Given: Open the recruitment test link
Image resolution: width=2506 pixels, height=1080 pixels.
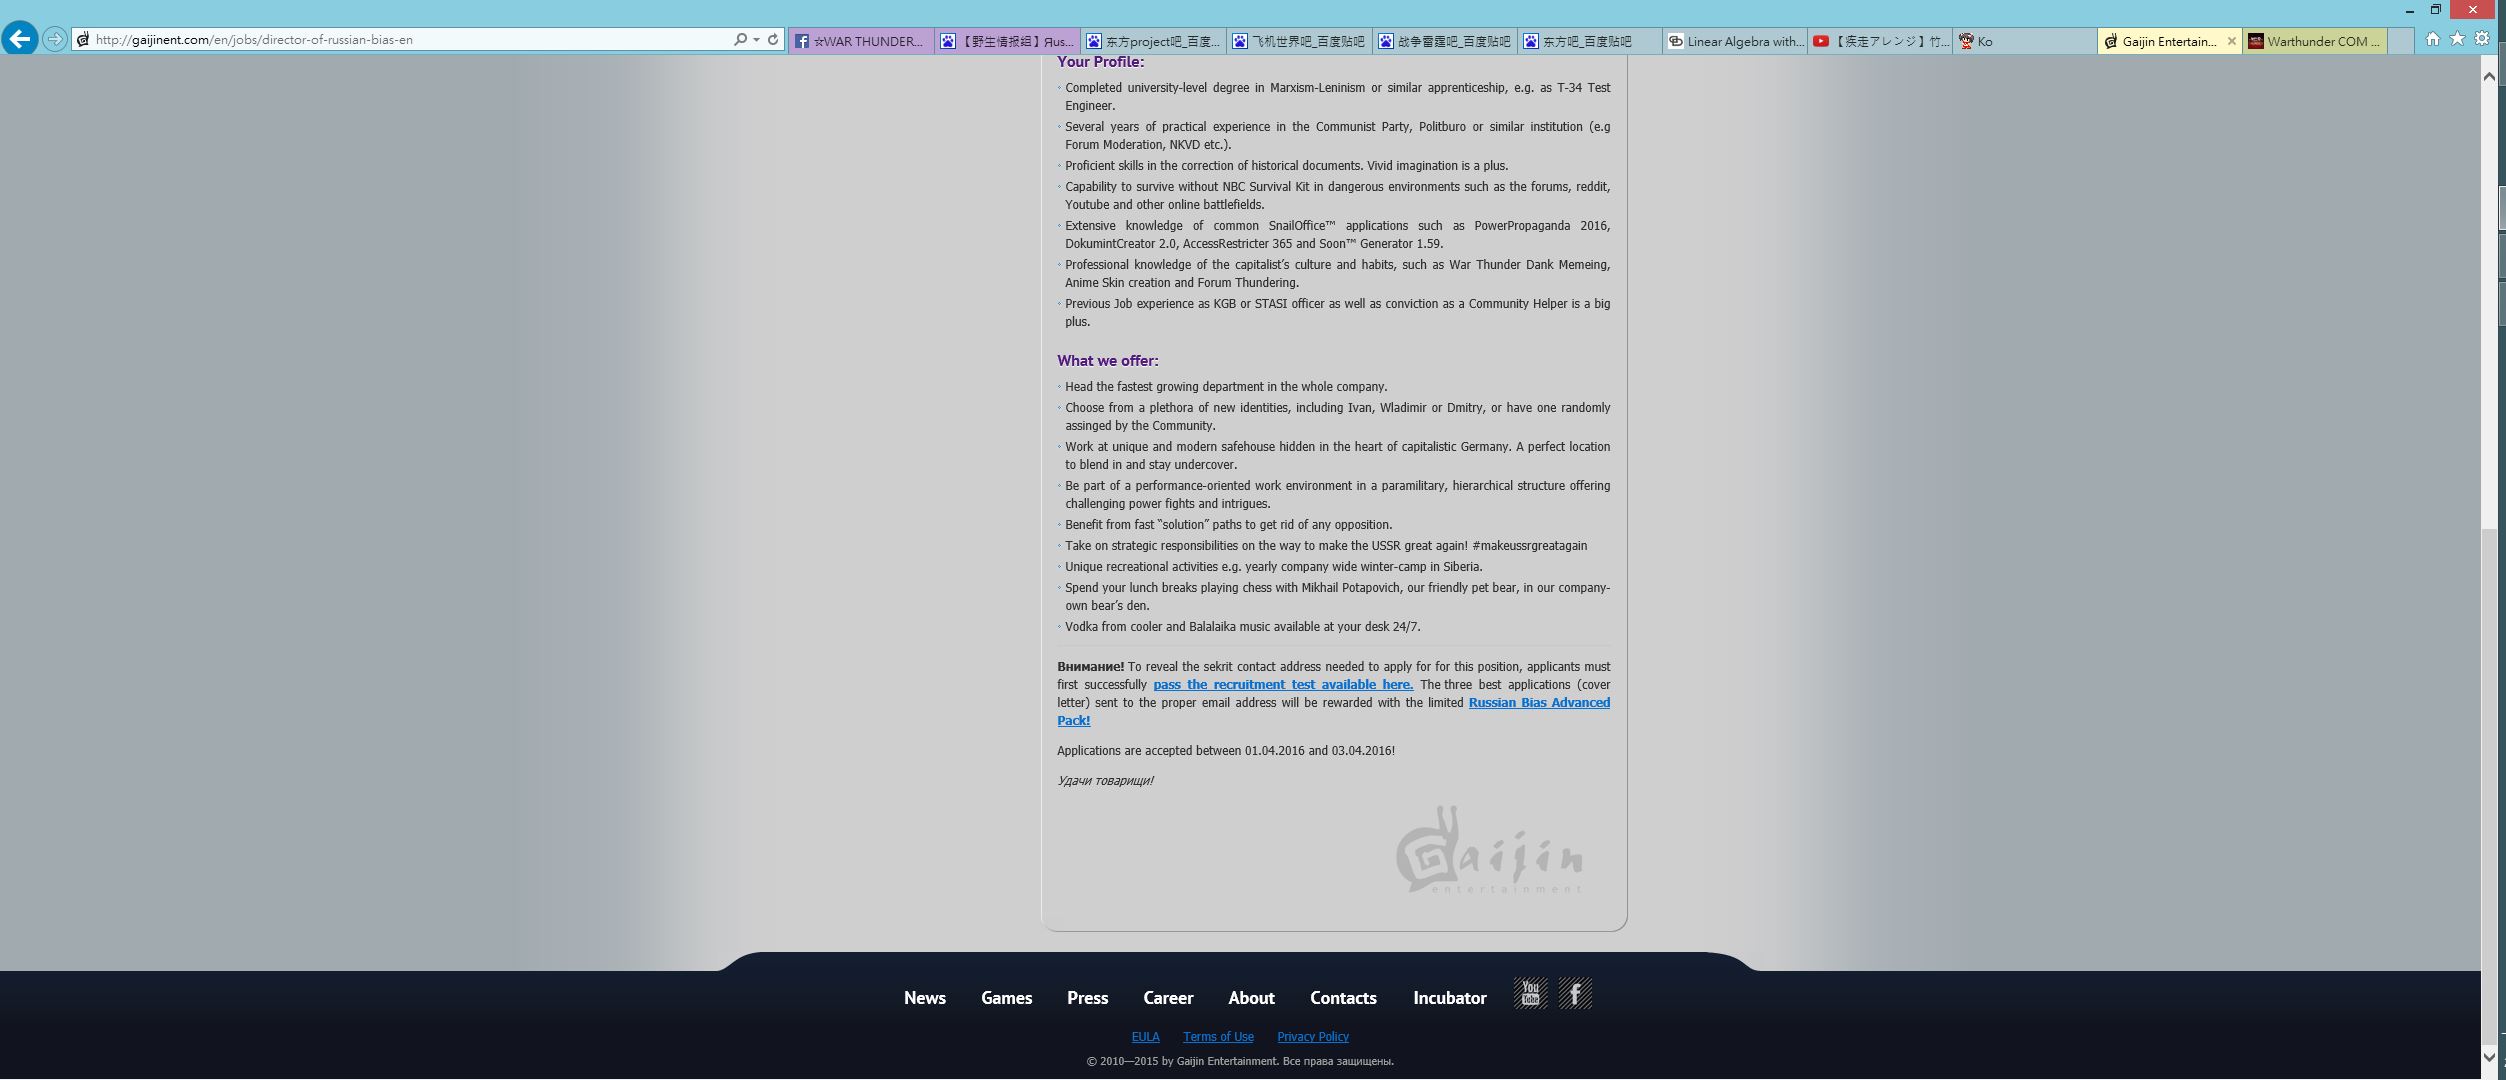Looking at the screenshot, I should (x=1283, y=685).
